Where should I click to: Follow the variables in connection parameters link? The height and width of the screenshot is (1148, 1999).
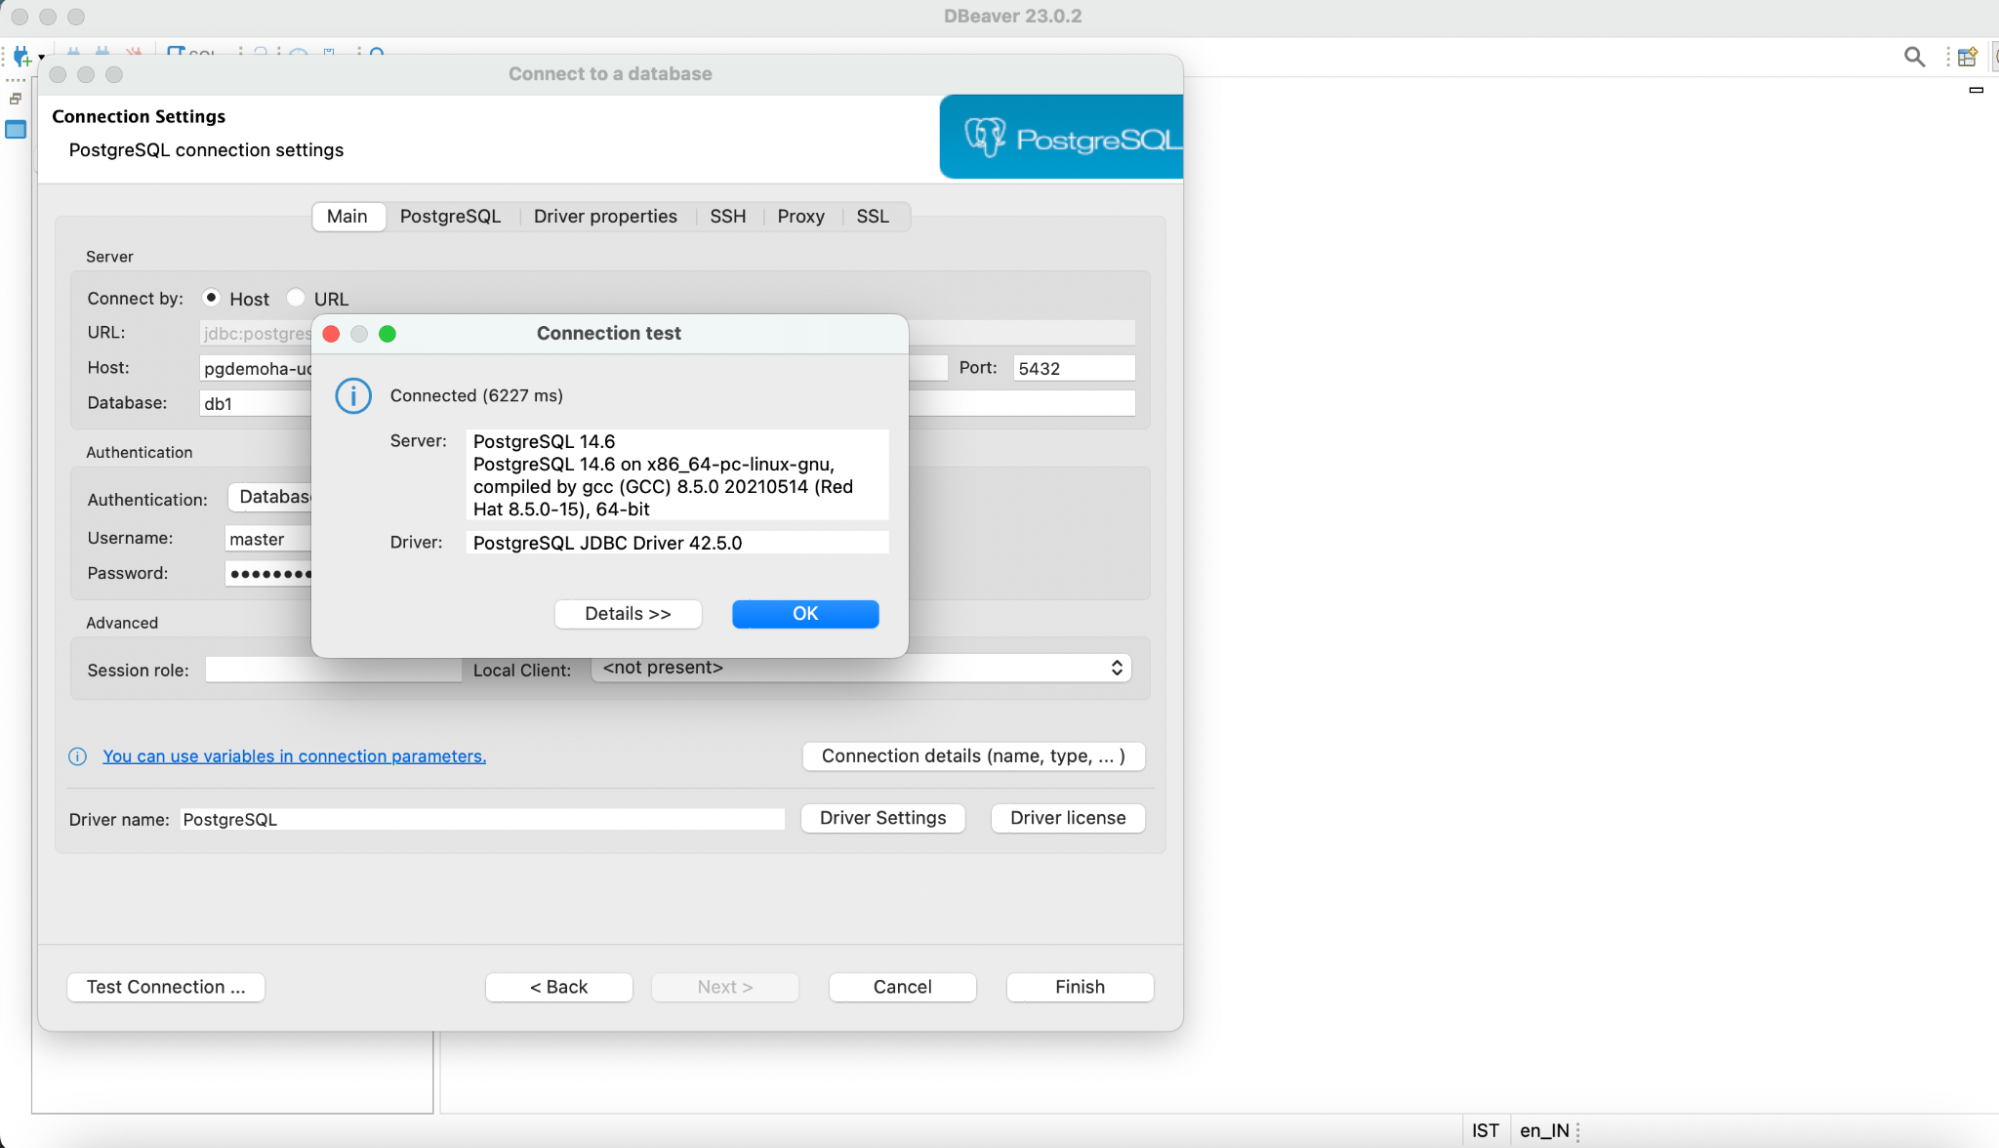pos(294,756)
